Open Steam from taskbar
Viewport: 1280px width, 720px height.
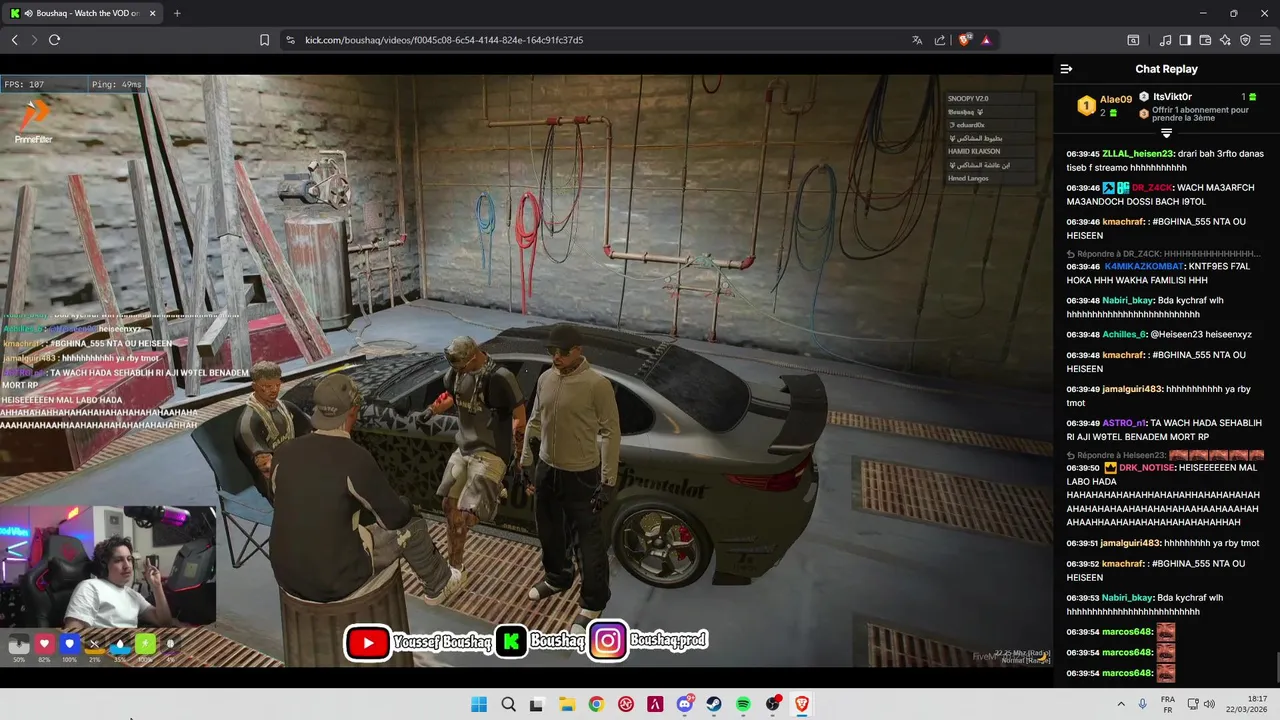(714, 705)
